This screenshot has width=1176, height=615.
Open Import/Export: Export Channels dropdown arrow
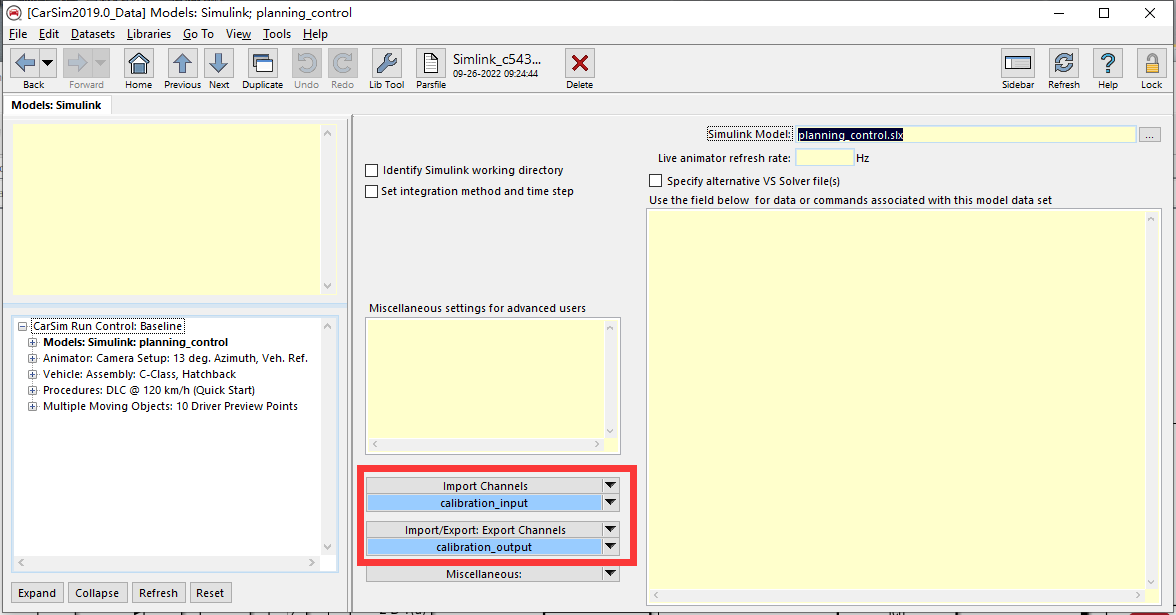(x=610, y=530)
